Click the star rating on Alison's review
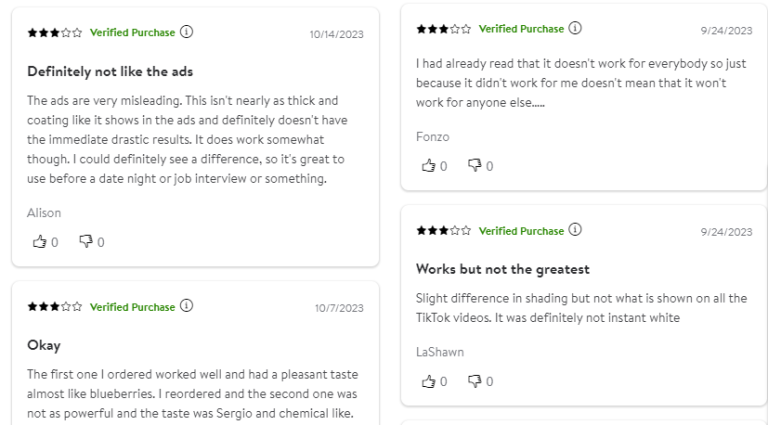This screenshot has width=768, height=425. pyautogui.click(x=55, y=33)
